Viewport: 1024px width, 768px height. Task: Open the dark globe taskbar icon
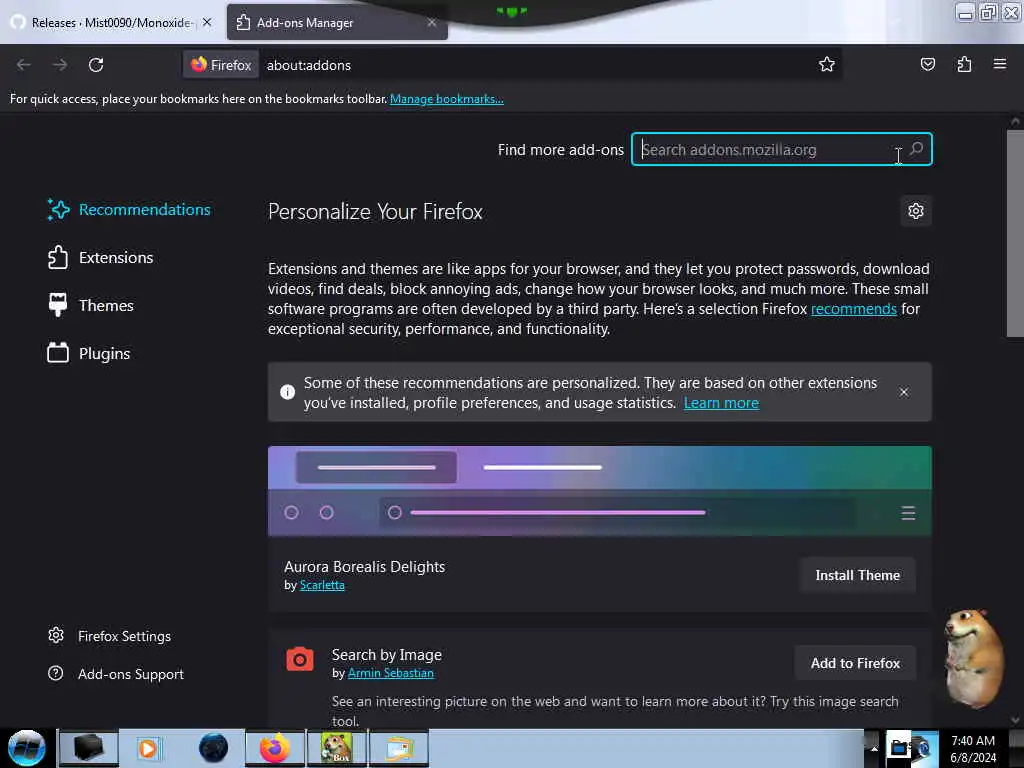pyautogui.click(x=213, y=748)
